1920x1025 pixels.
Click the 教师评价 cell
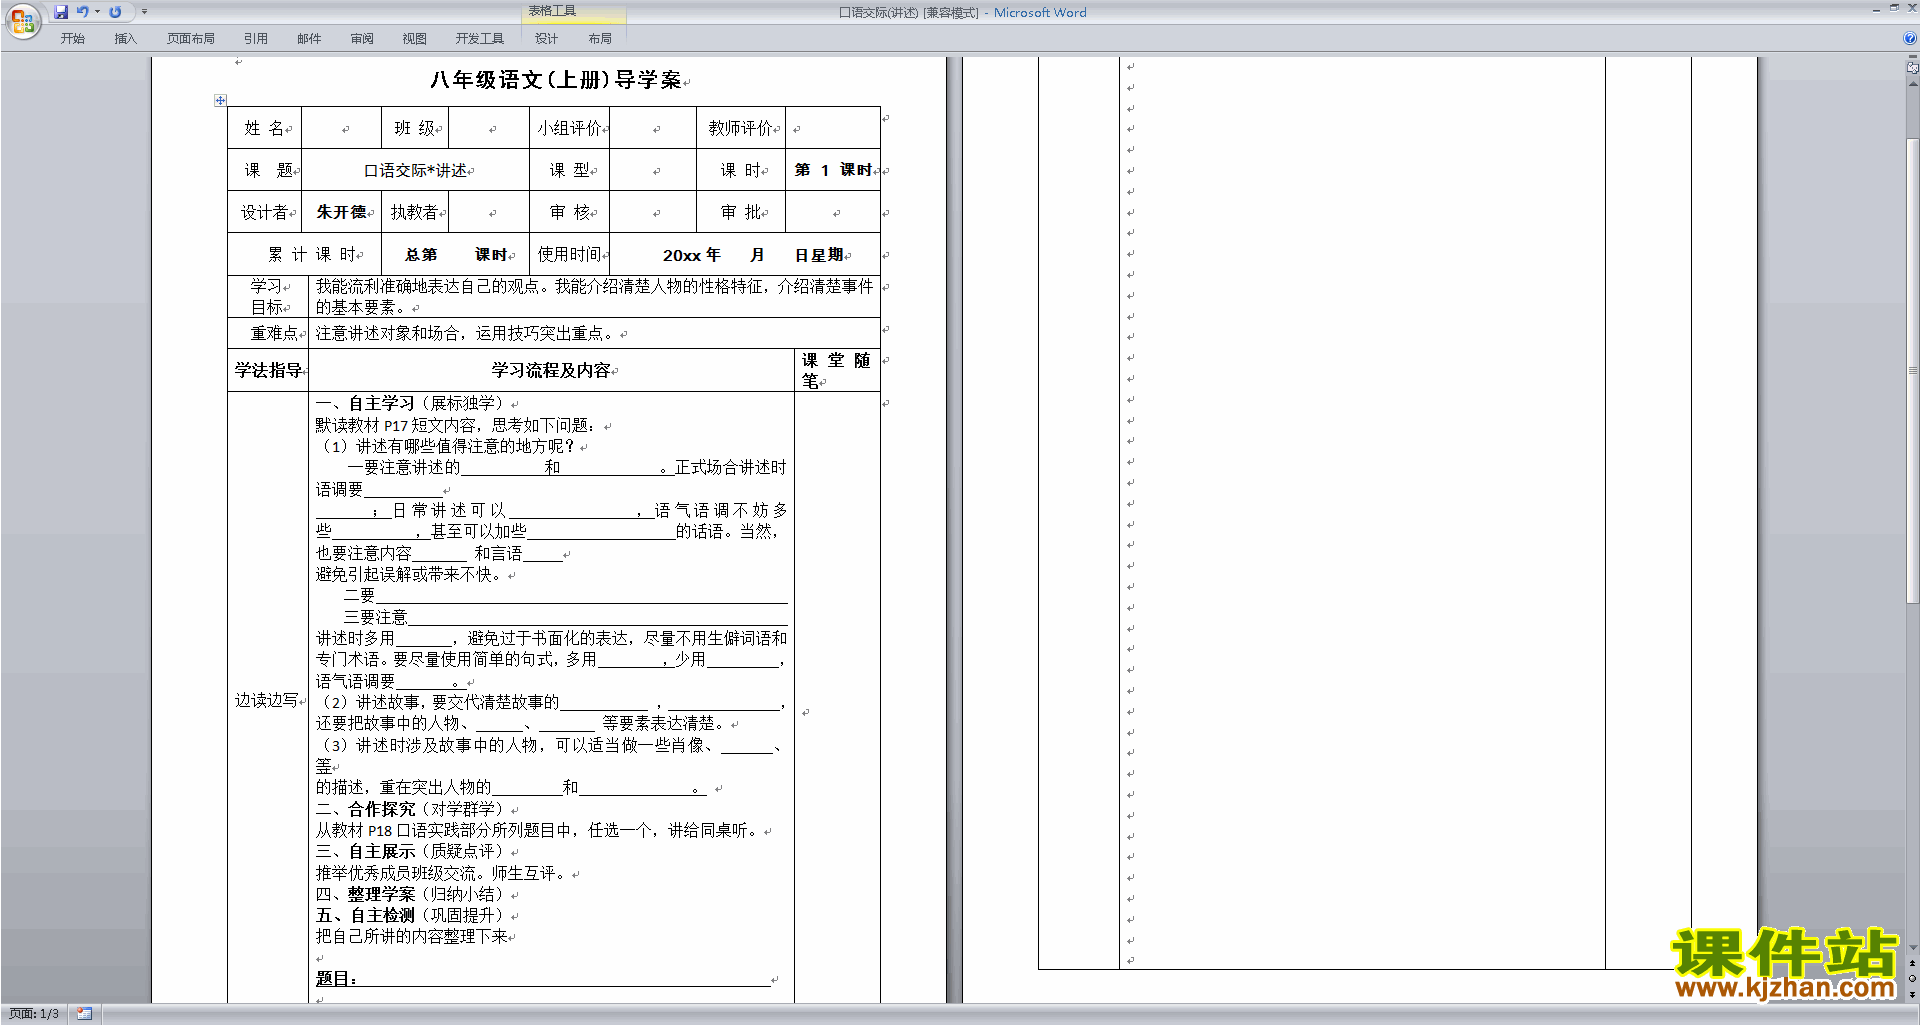pos(741,128)
